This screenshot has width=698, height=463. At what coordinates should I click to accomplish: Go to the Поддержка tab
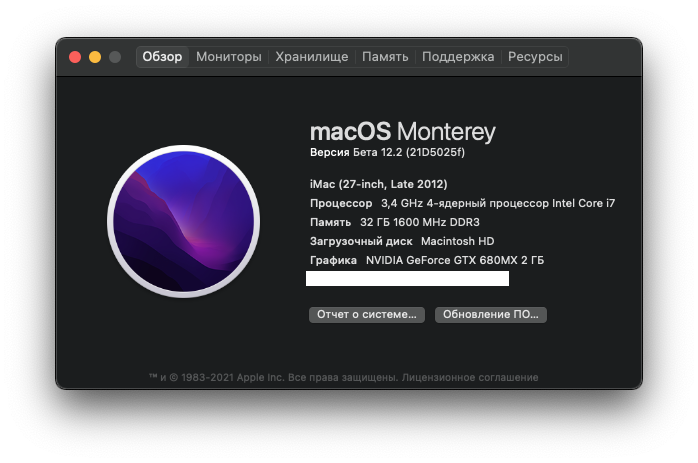click(x=458, y=57)
